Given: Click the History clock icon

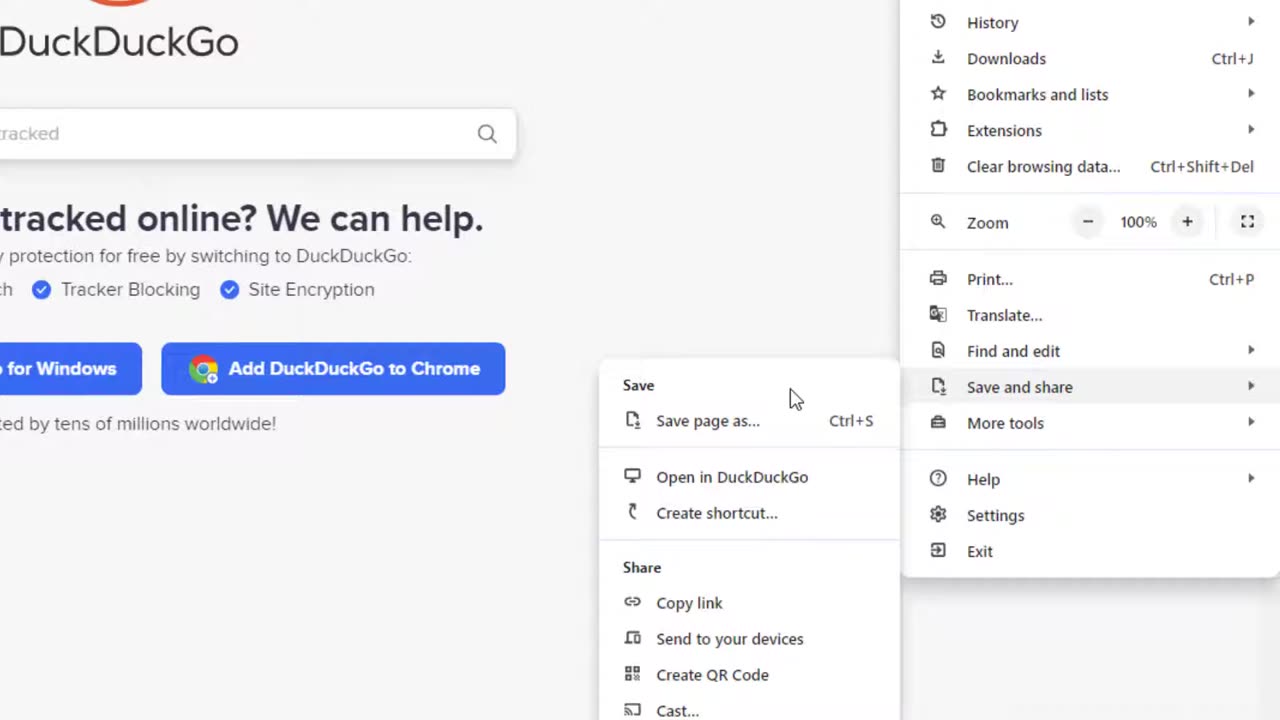Looking at the screenshot, I should [938, 22].
